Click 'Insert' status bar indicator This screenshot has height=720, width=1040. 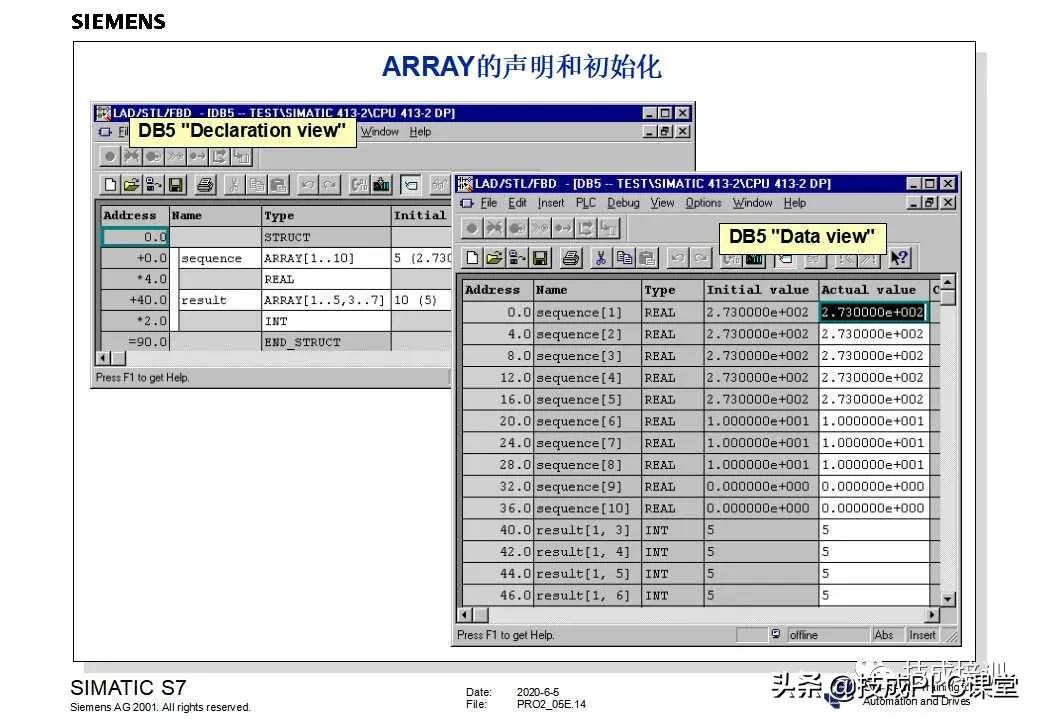(x=922, y=635)
